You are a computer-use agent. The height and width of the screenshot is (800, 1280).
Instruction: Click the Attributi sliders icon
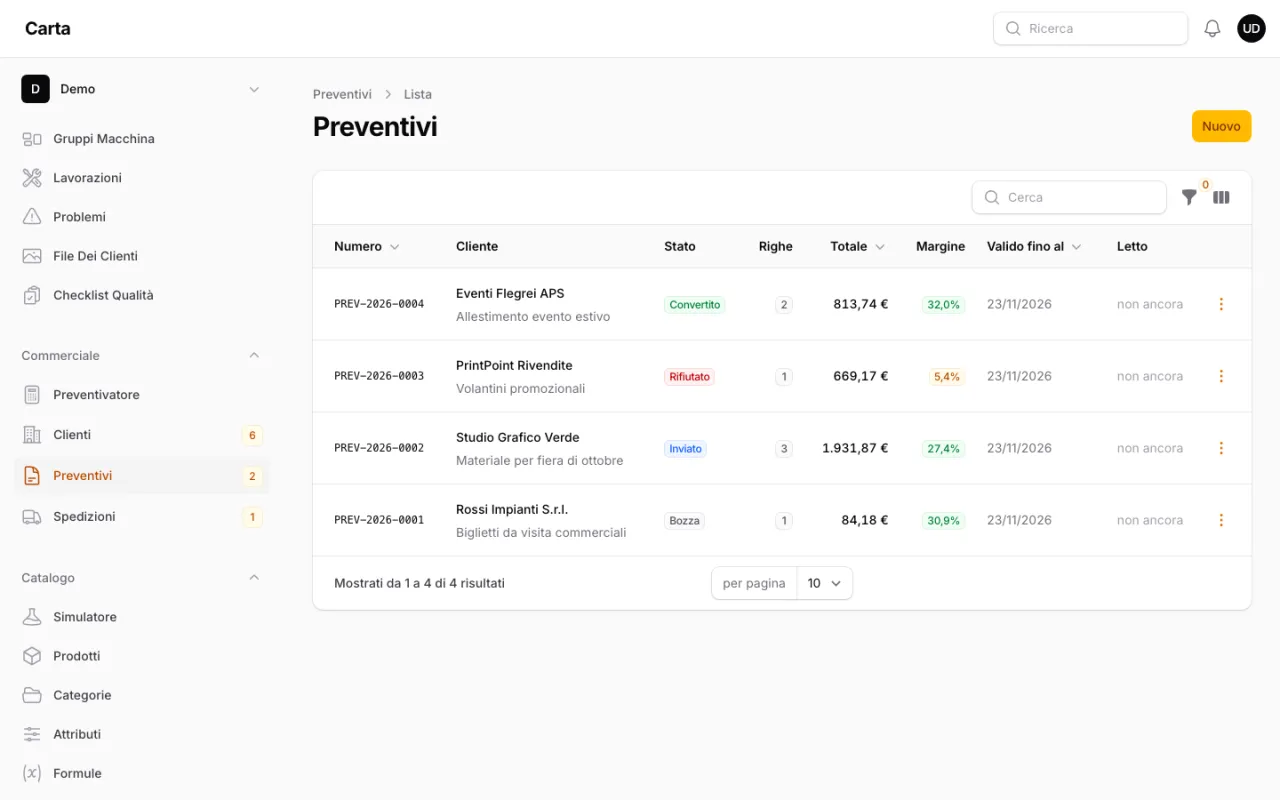[x=32, y=734]
